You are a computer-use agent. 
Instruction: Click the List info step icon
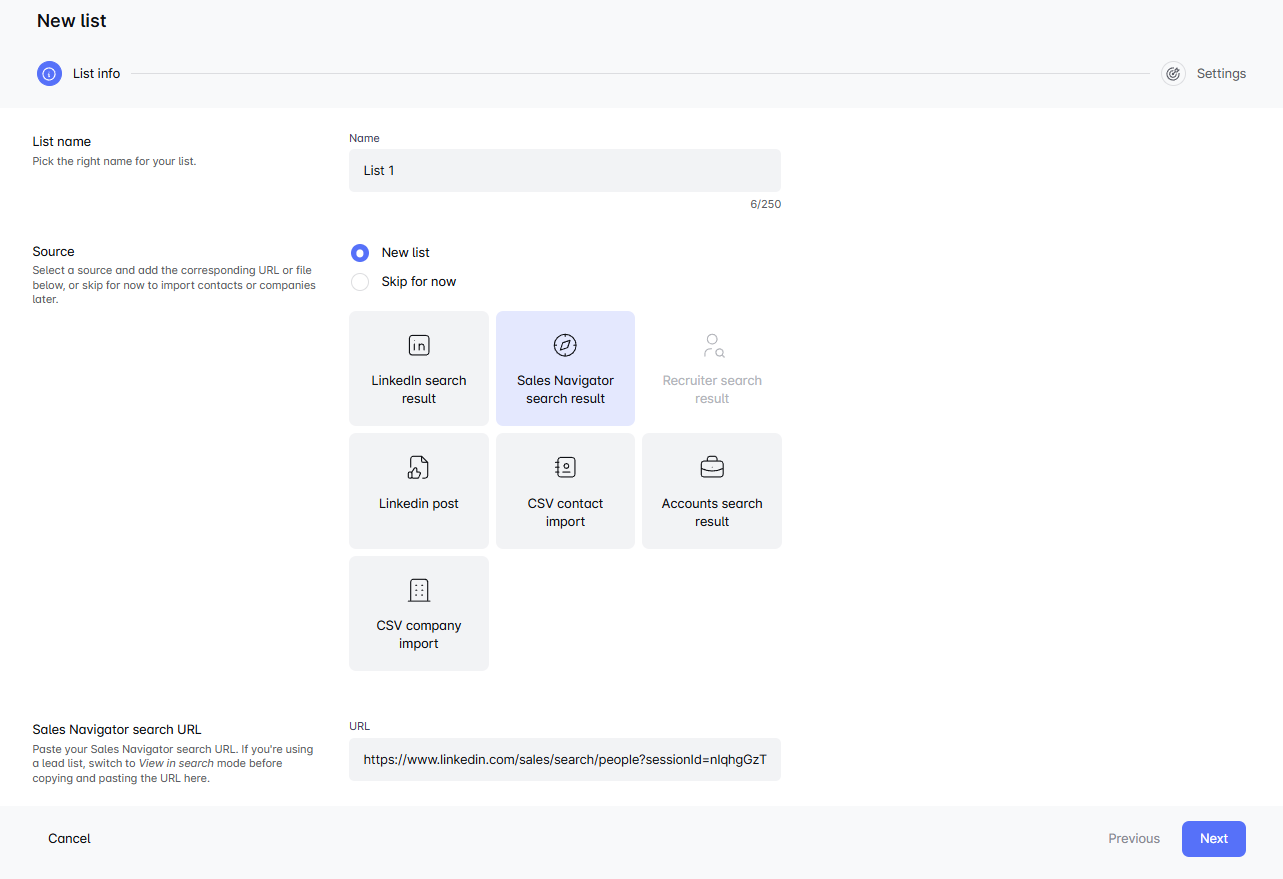click(x=49, y=73)
